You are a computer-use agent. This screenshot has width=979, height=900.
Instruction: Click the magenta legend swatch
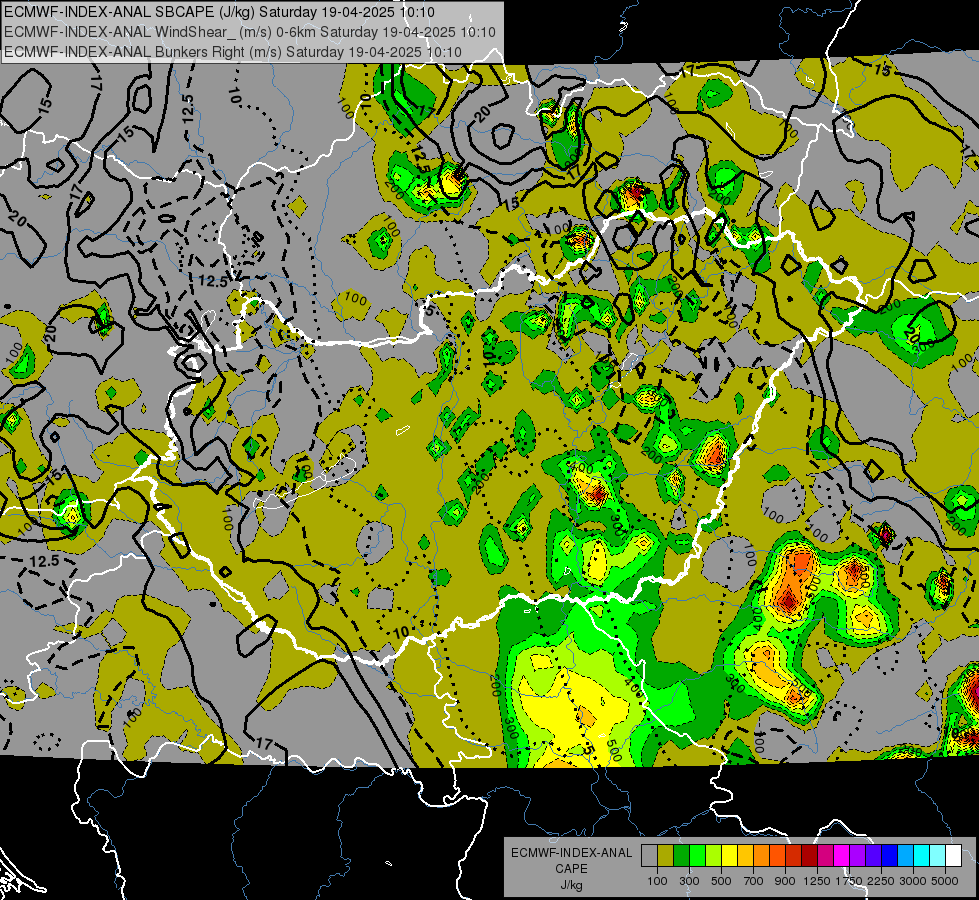(x=841, y=855)
